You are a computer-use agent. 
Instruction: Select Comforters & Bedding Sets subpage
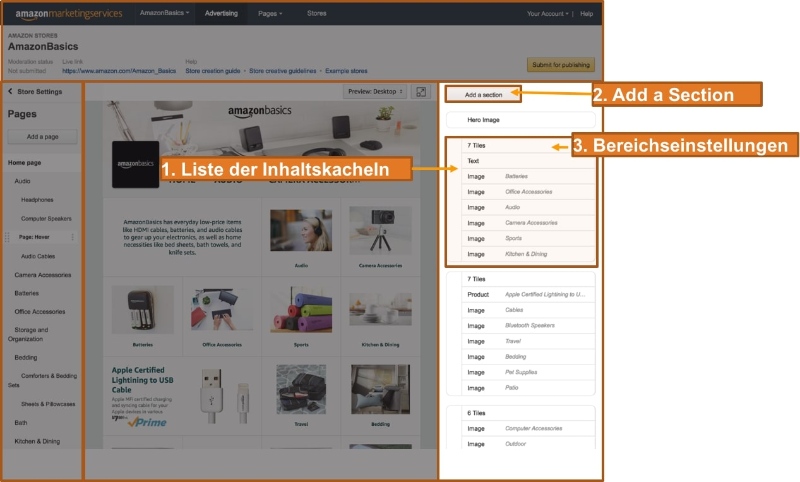pyautogui.click(x=43, y=380)
